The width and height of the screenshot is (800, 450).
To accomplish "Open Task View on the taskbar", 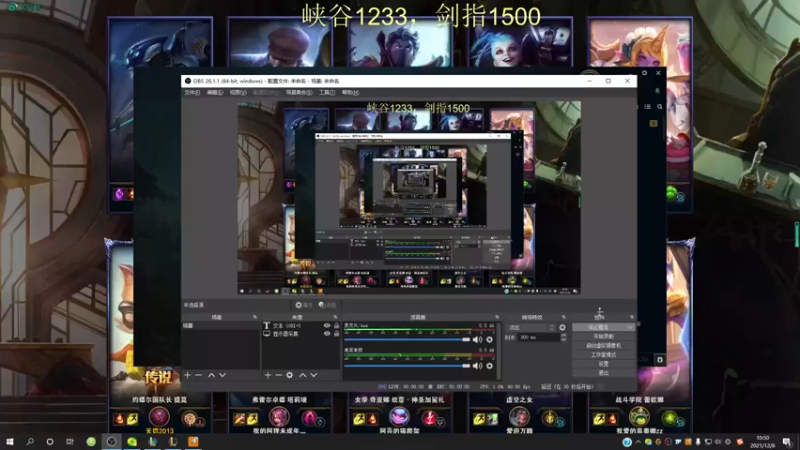I will click(x=70, y=442).
